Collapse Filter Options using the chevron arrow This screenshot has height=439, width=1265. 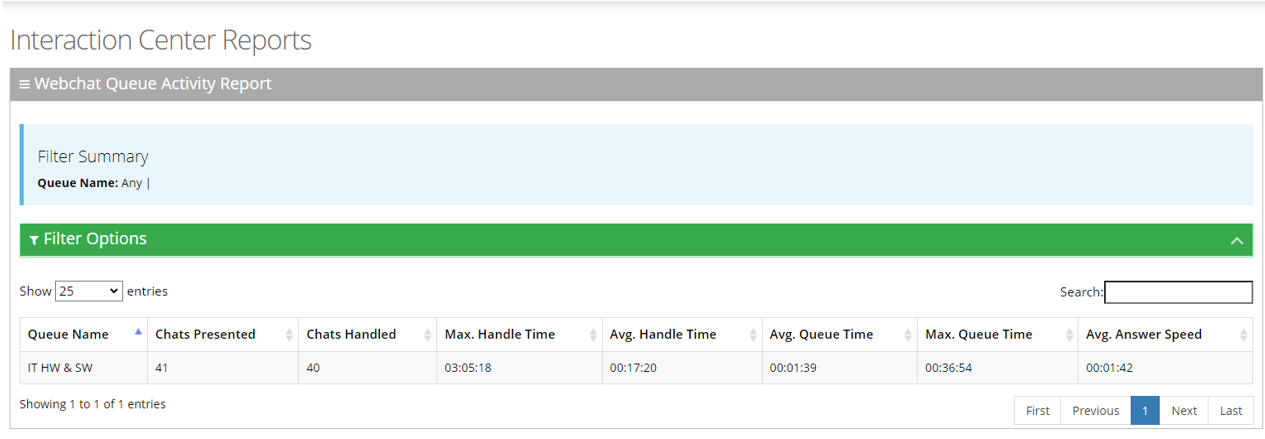[1236, 240]
